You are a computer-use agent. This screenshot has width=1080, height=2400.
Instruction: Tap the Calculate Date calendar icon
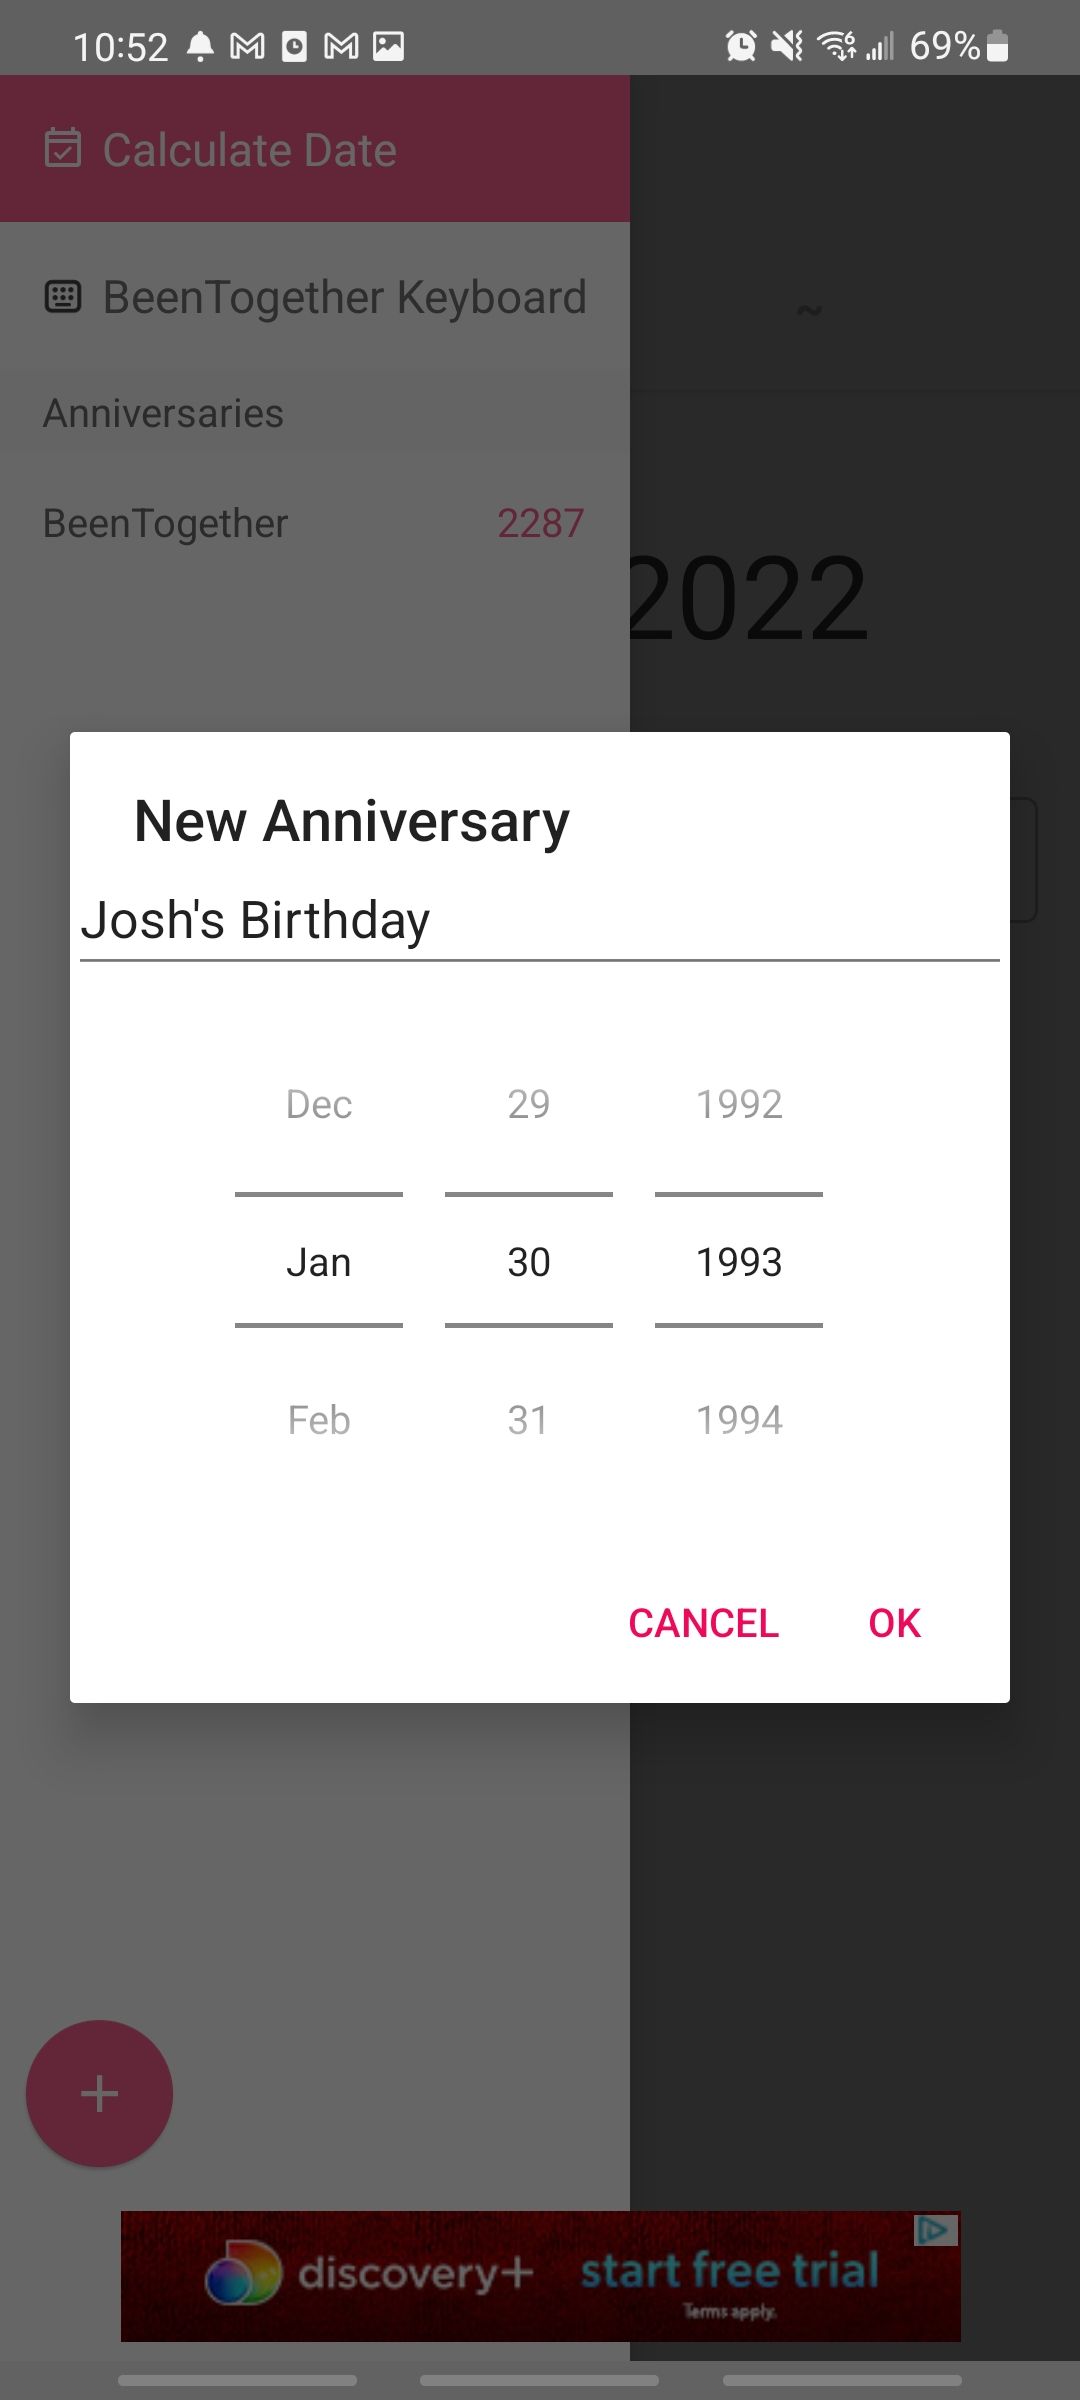point(63,148)
